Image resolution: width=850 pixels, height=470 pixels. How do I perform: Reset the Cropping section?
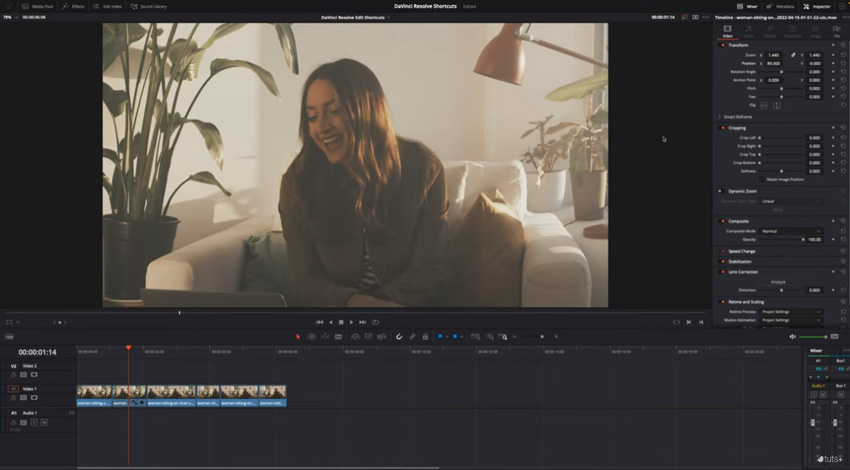point(843,128)
